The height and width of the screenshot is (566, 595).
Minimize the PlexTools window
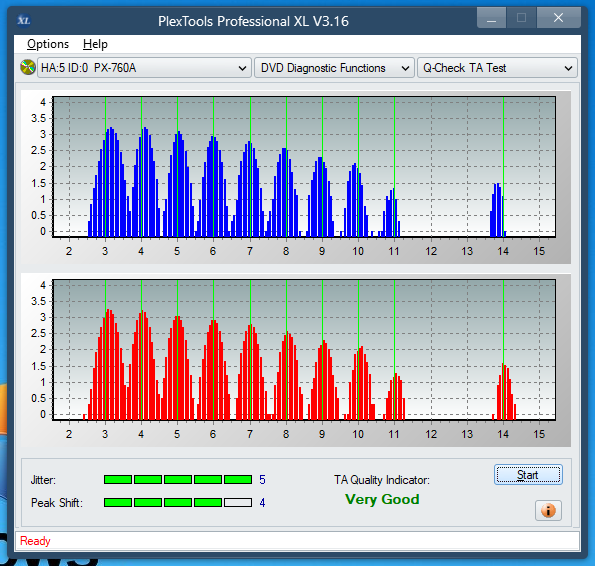coord(491,17)
